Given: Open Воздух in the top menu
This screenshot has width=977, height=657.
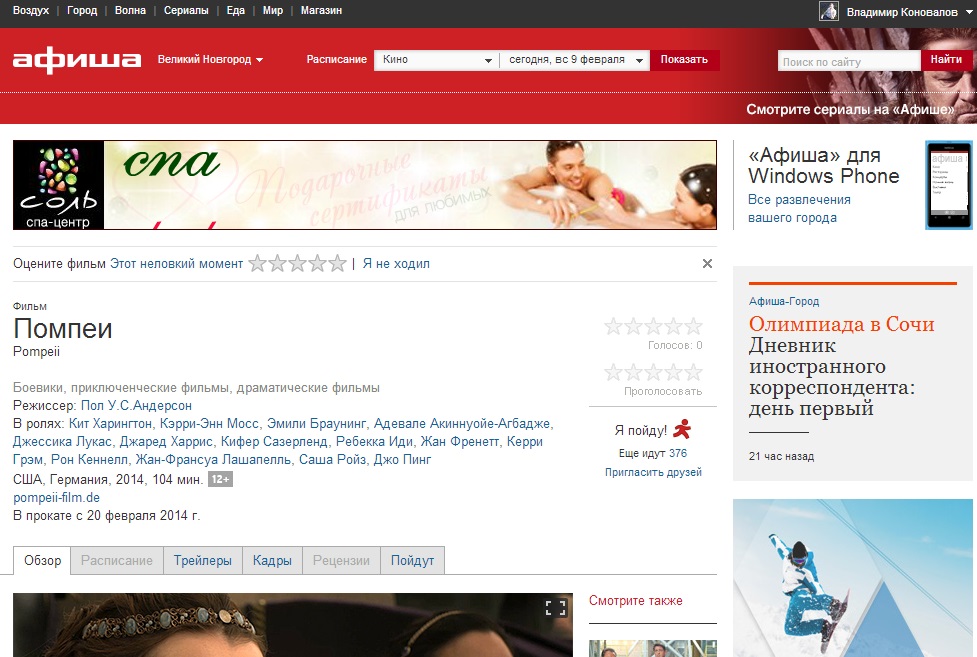Looking at the screenshot, I should click(31, 11).
